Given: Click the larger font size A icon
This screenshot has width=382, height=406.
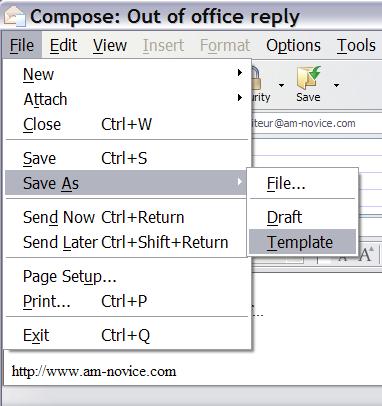Looking at the screenshot, I should pos(367,255).
